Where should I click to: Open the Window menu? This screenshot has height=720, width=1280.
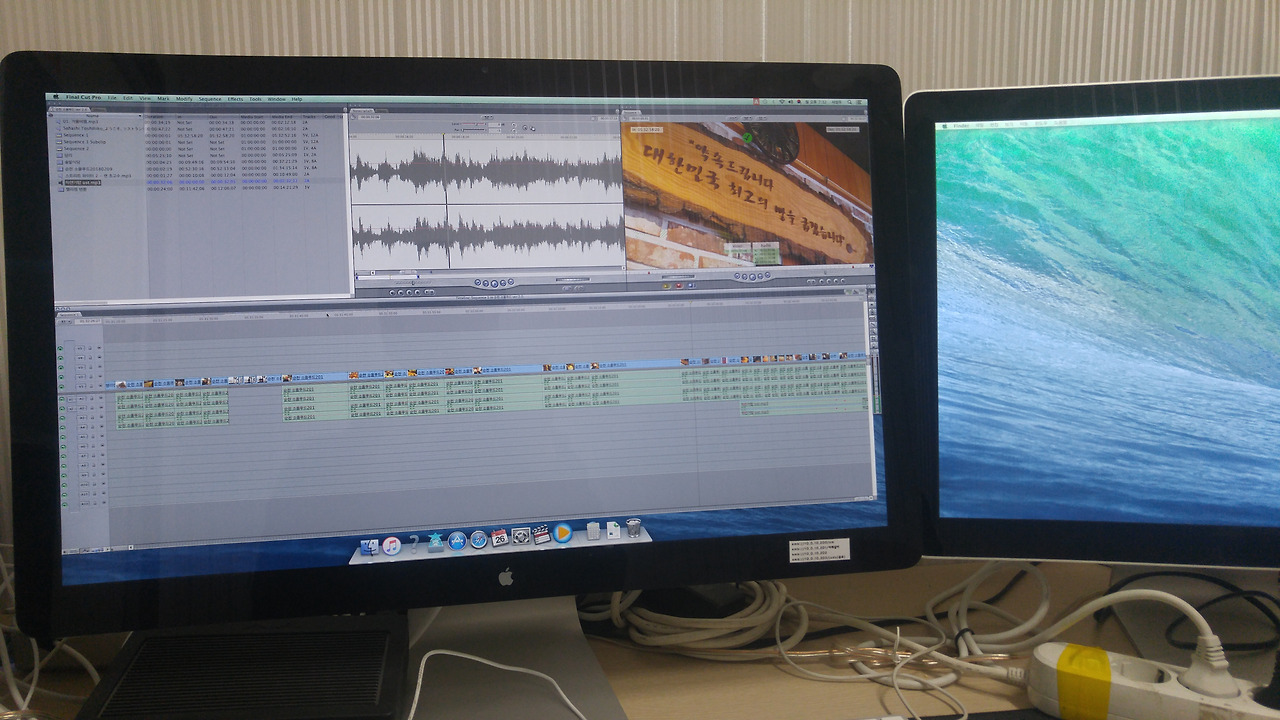277,99
